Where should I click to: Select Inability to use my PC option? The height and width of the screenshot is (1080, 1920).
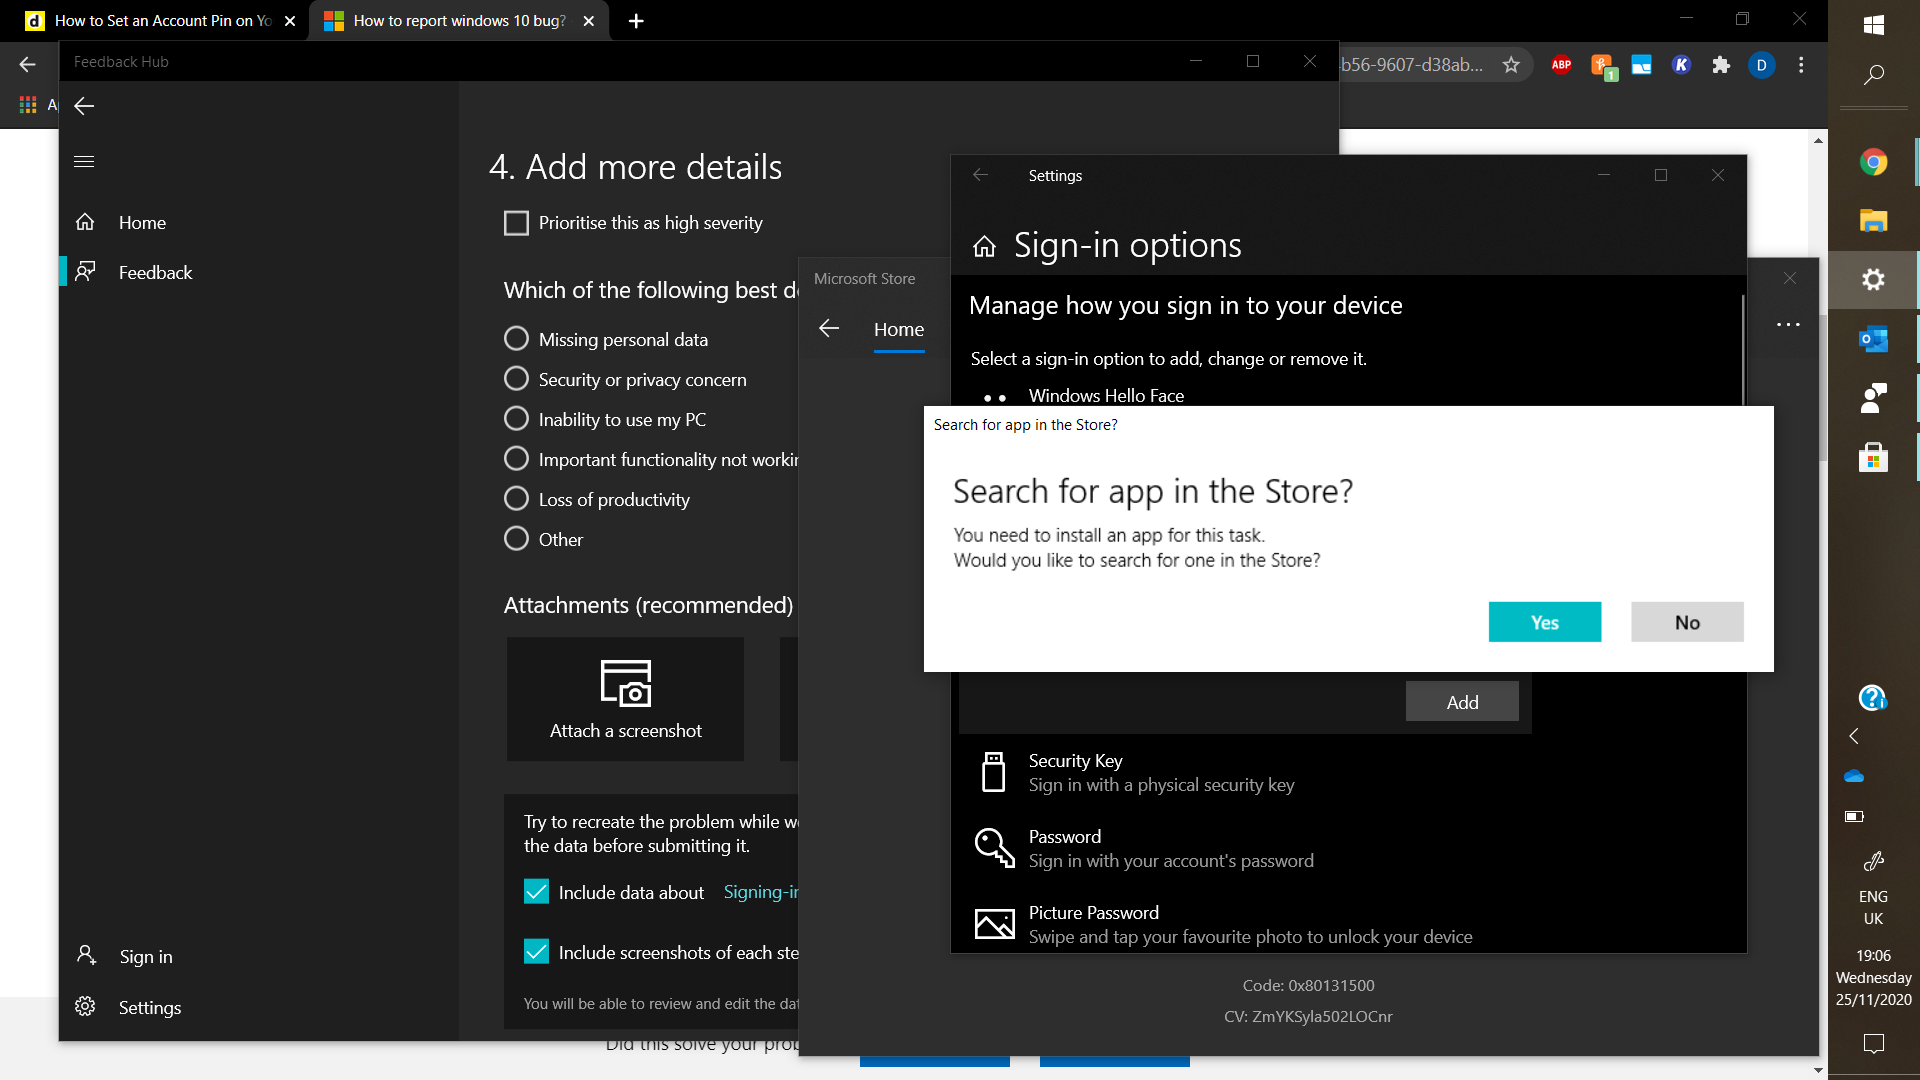516,419
